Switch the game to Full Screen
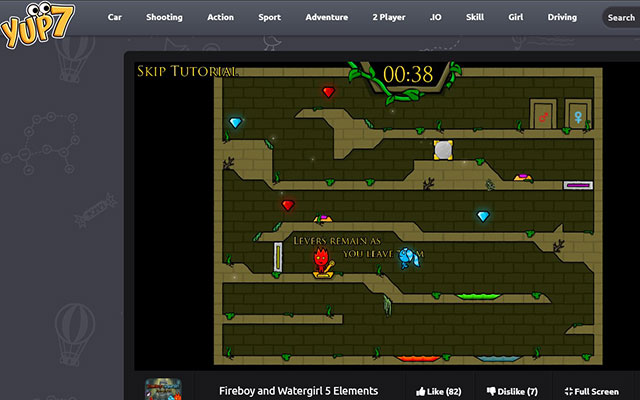640x400 pixels. click(x=591, y=391)
